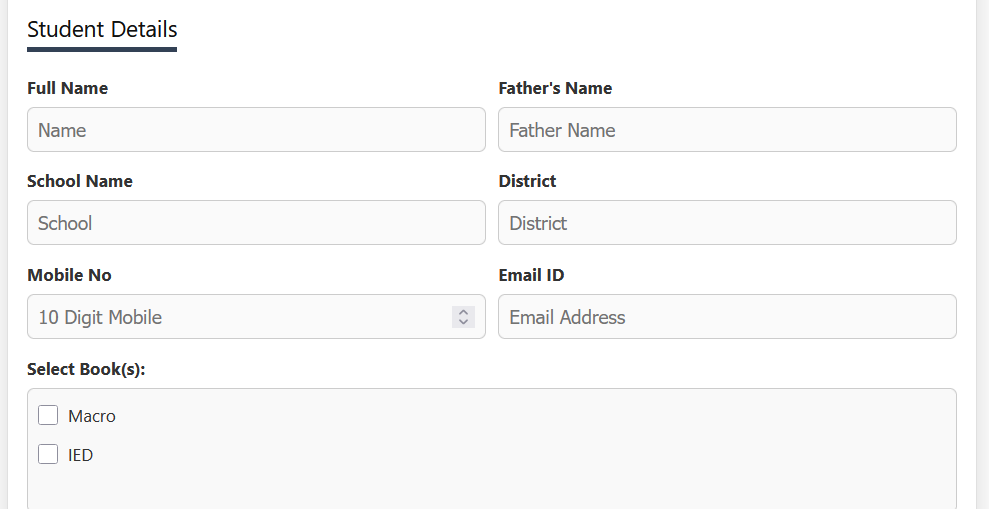
Task: Click the Student Details heading
Action: [102, 29]
